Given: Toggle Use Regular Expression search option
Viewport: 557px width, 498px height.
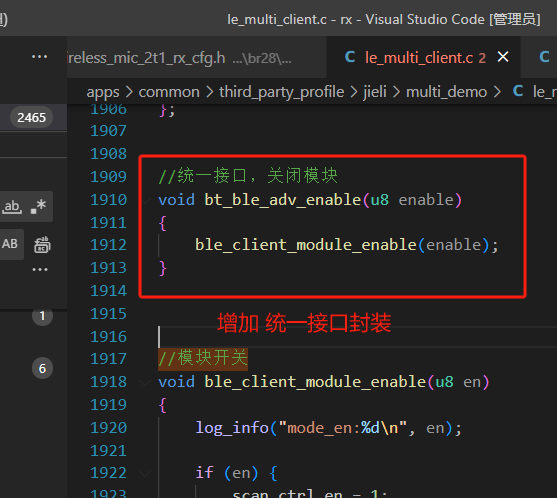Looking at the screenshot, I should coord(38,207).
